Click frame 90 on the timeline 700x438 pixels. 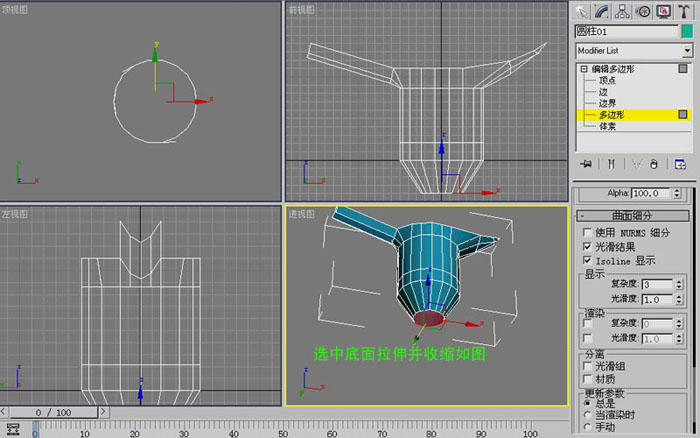481,434
